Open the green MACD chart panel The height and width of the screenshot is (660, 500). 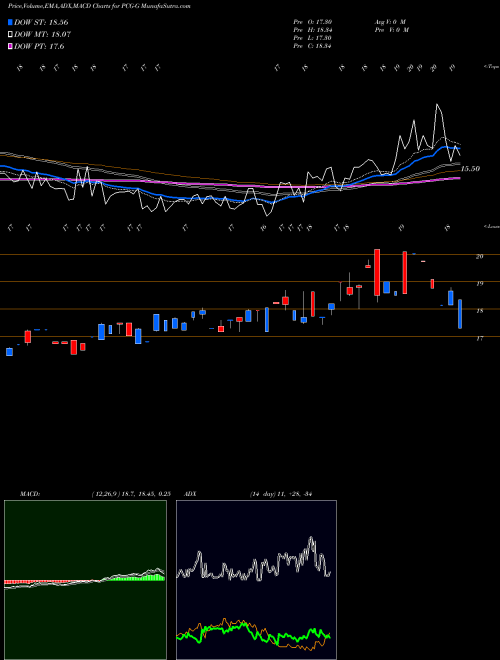point(85,580)
